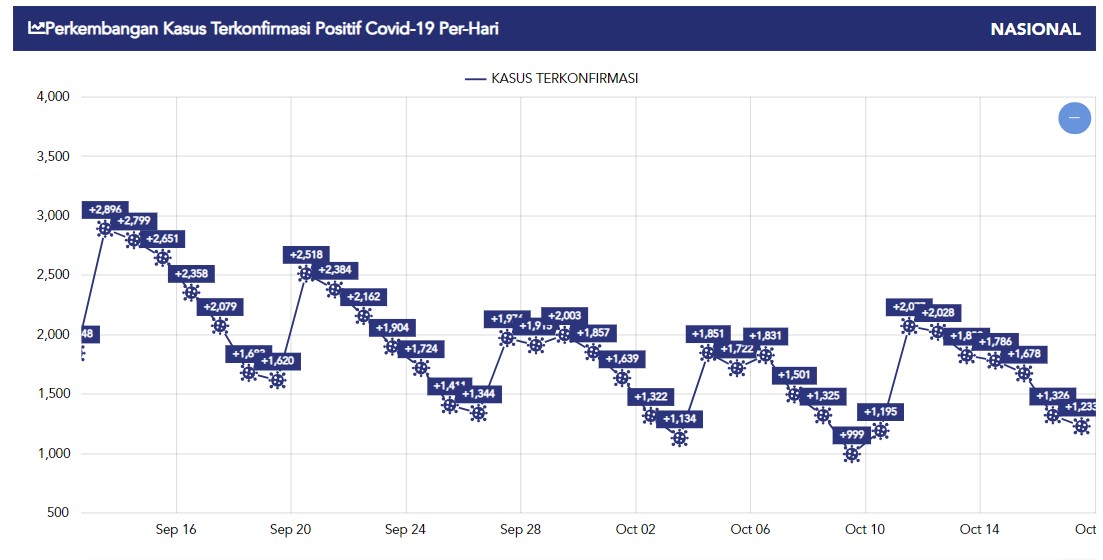Select the virus icon for +1,620 cases
Viewport: 1103px width, 560px height.
pyautogui.click(x=277, y=380)
